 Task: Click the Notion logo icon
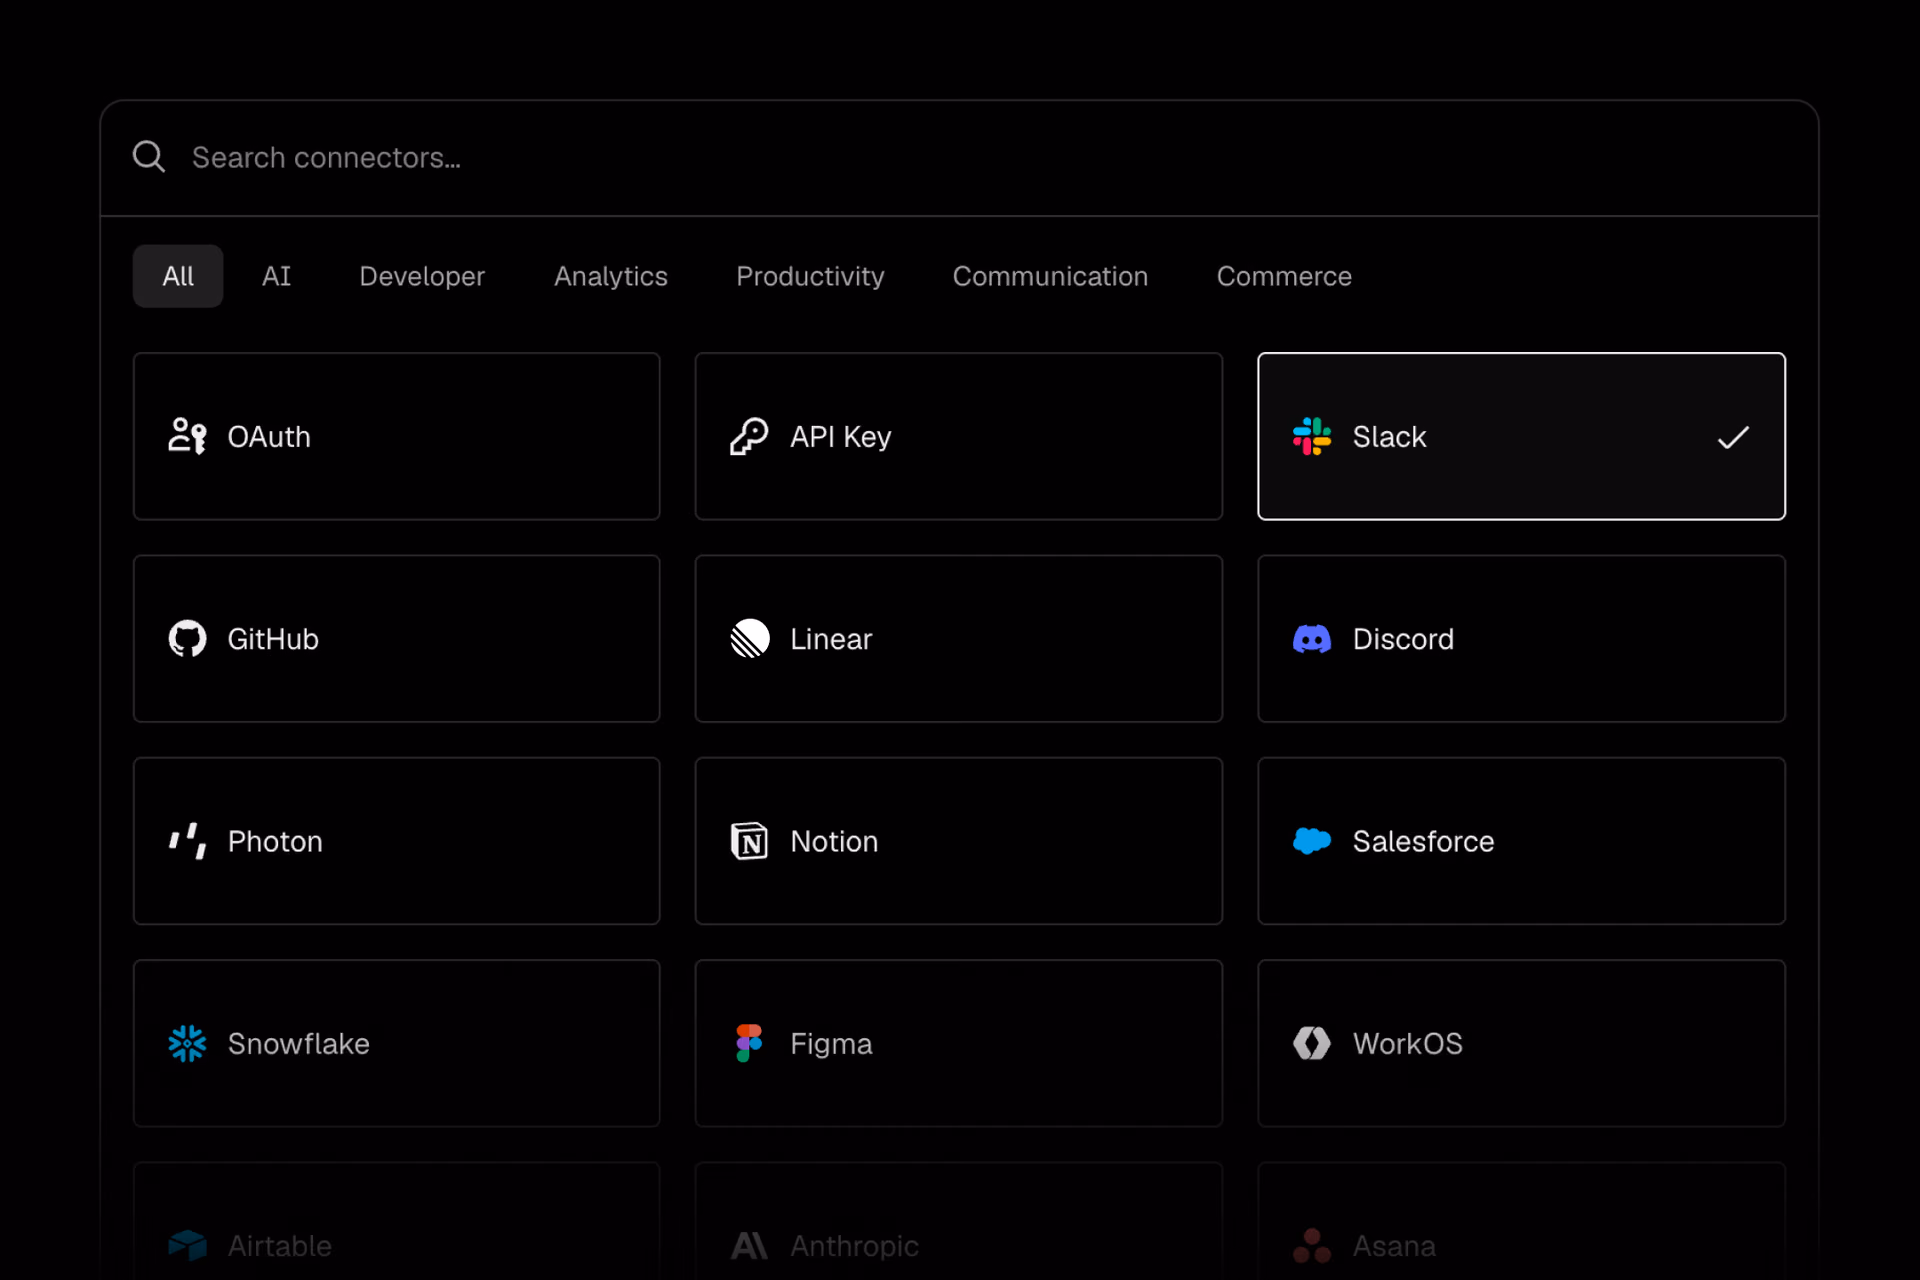pyautogui.click(x=749, y=841)
